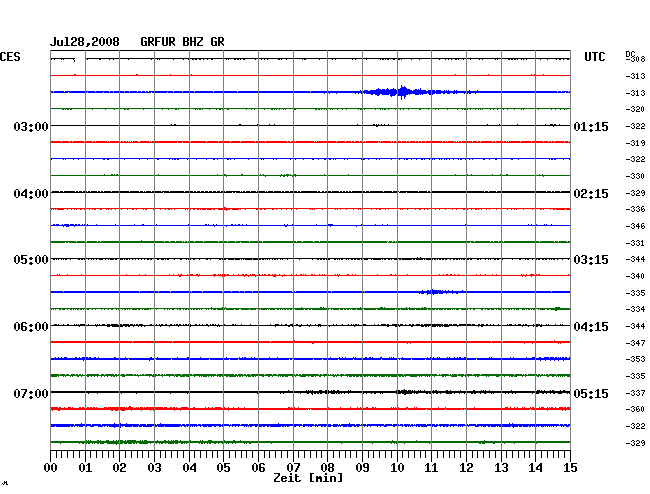
Task: Click the DC offset value -308
Action: (635, 59)
